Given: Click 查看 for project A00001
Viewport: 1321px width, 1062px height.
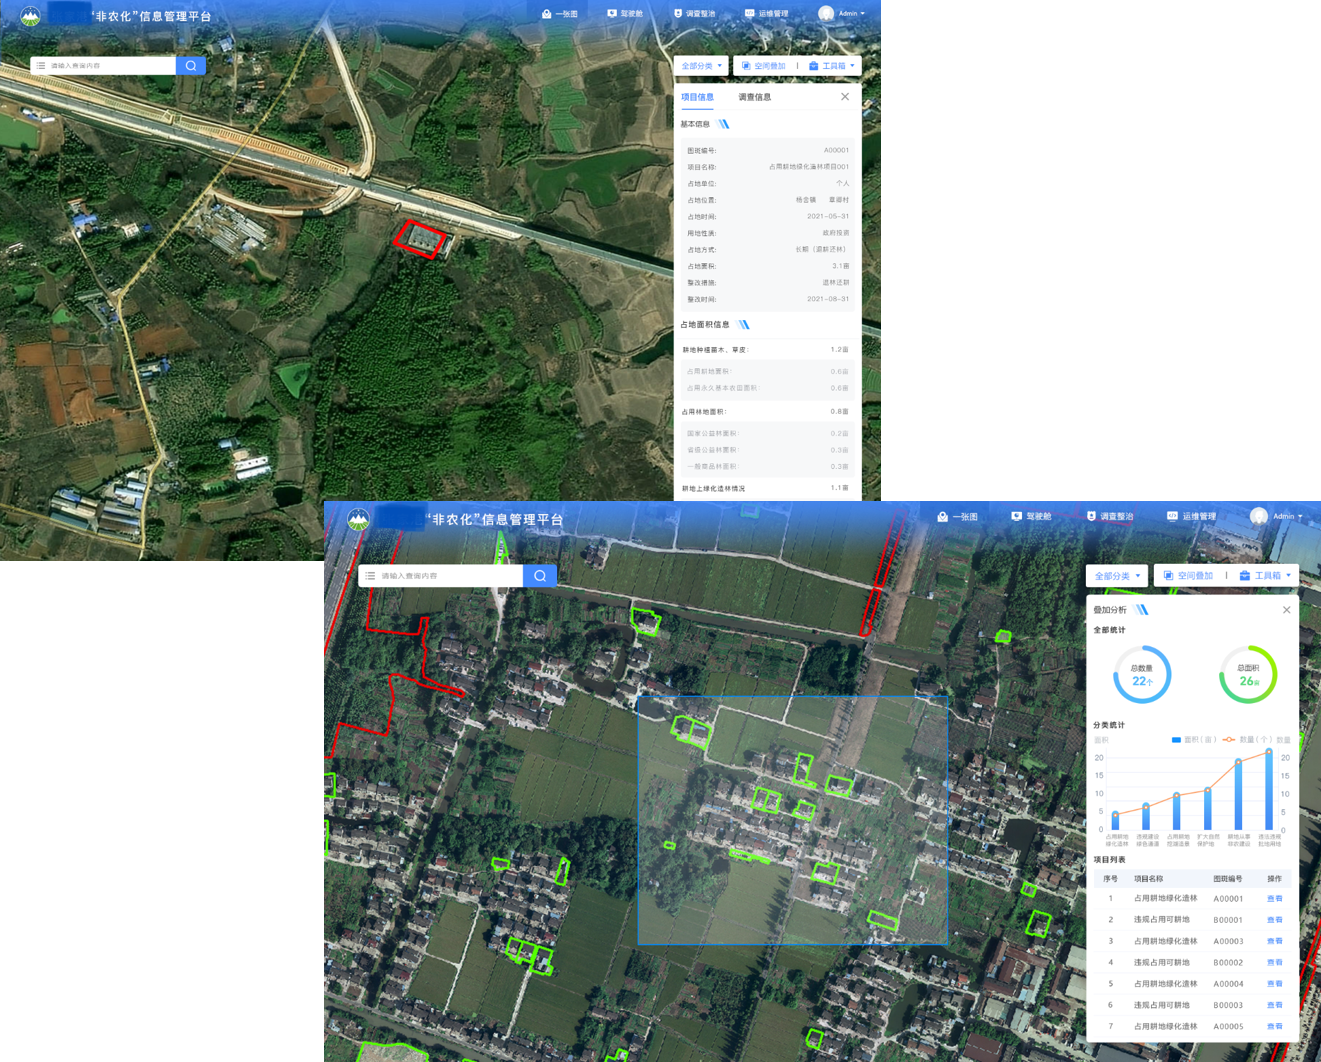Looking at the screenshot, I should tap(1274, 899).
